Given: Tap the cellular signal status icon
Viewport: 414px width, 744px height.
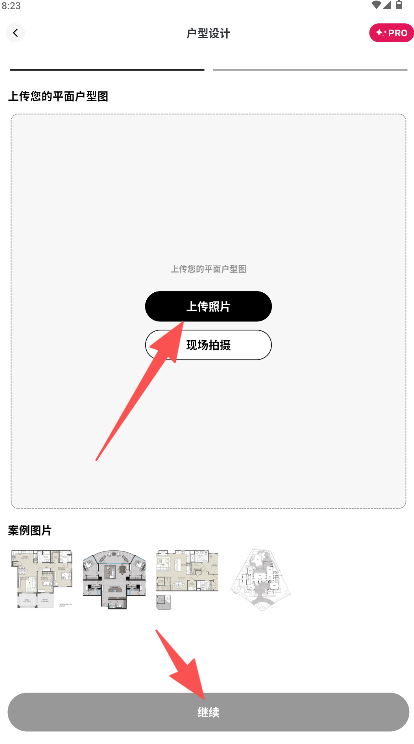Looking at the screenshot, I should (387, 5).
